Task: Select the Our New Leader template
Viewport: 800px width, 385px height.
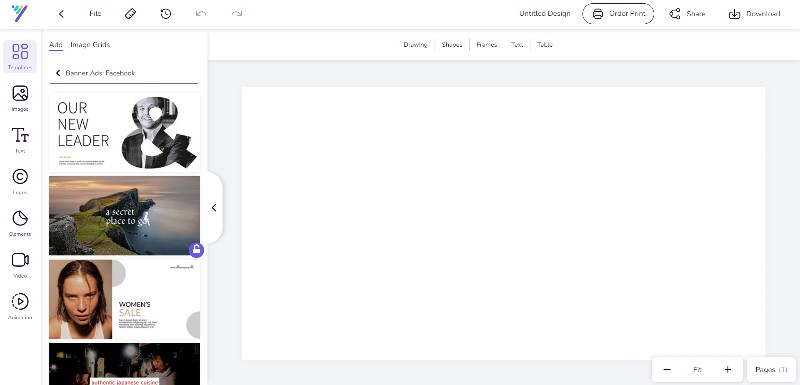Action: coord(124,132)
